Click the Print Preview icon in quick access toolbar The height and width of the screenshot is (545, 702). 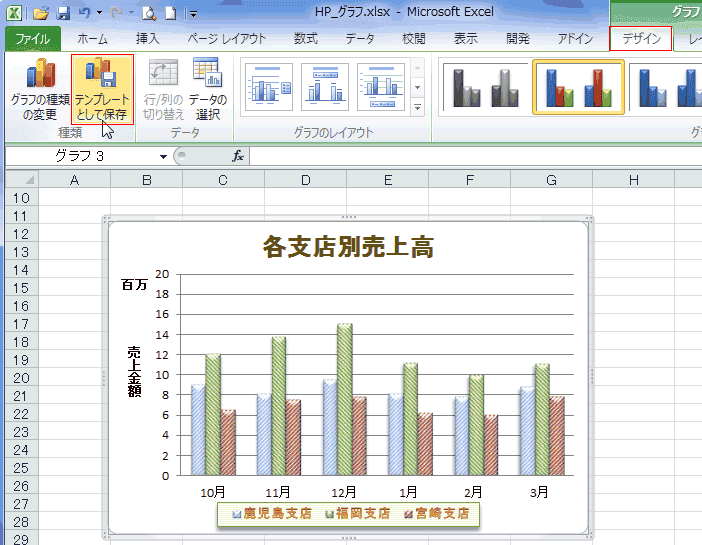[149, 13]
